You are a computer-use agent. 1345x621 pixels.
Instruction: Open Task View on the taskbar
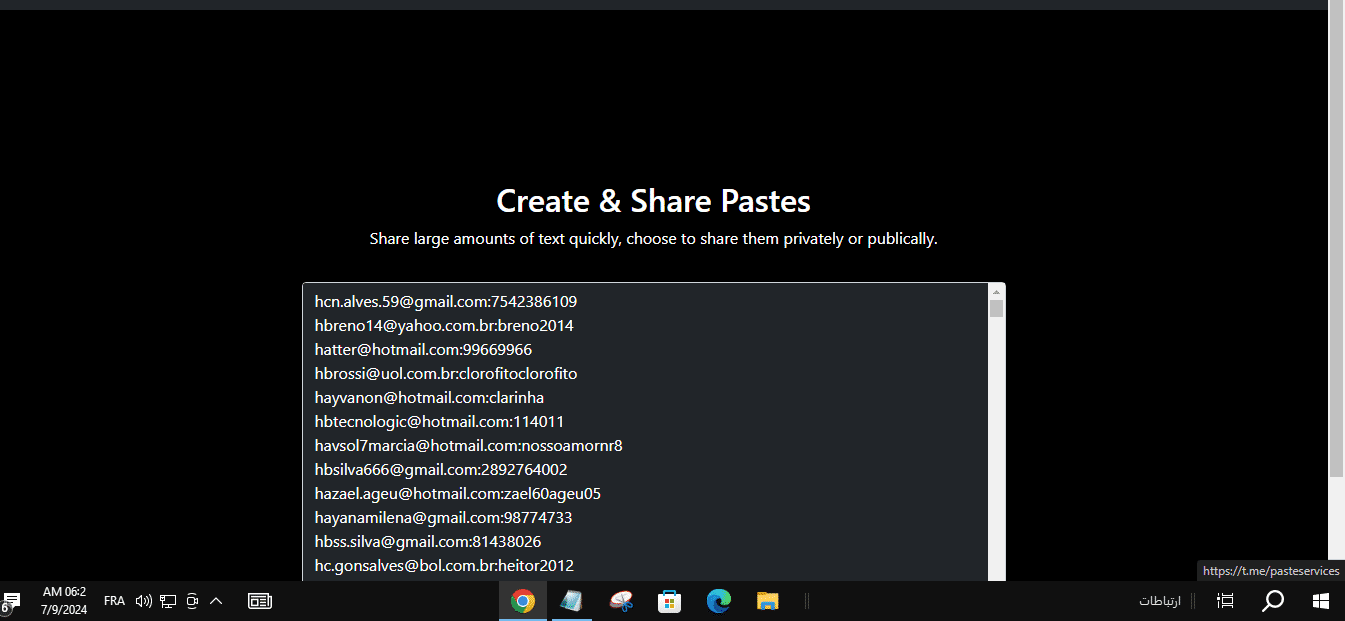(1225, 601)
